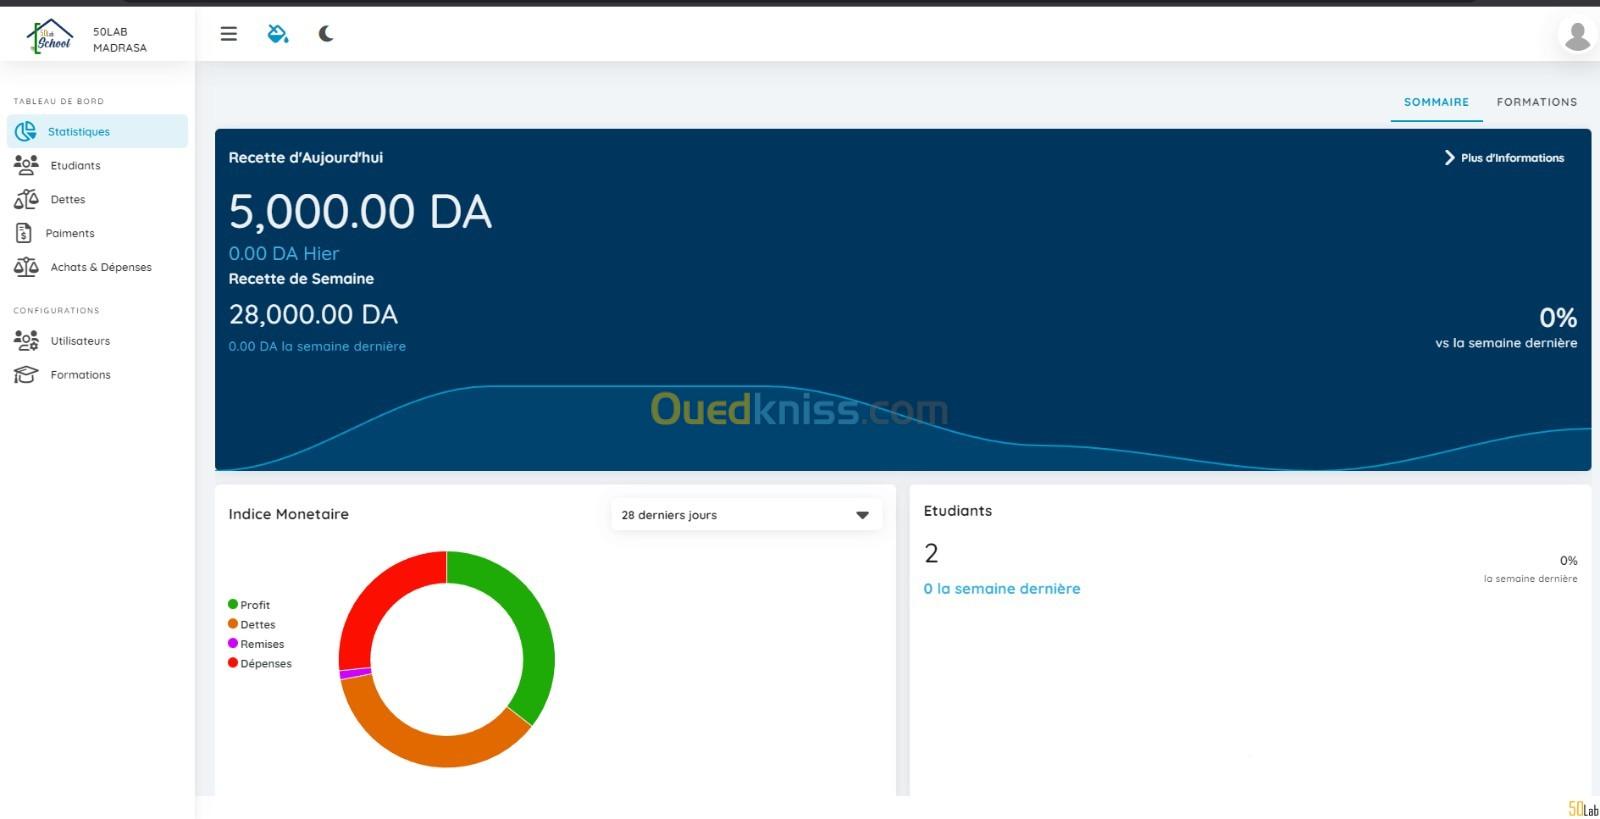Click the Dettes balance scale icon

point(26,199)
